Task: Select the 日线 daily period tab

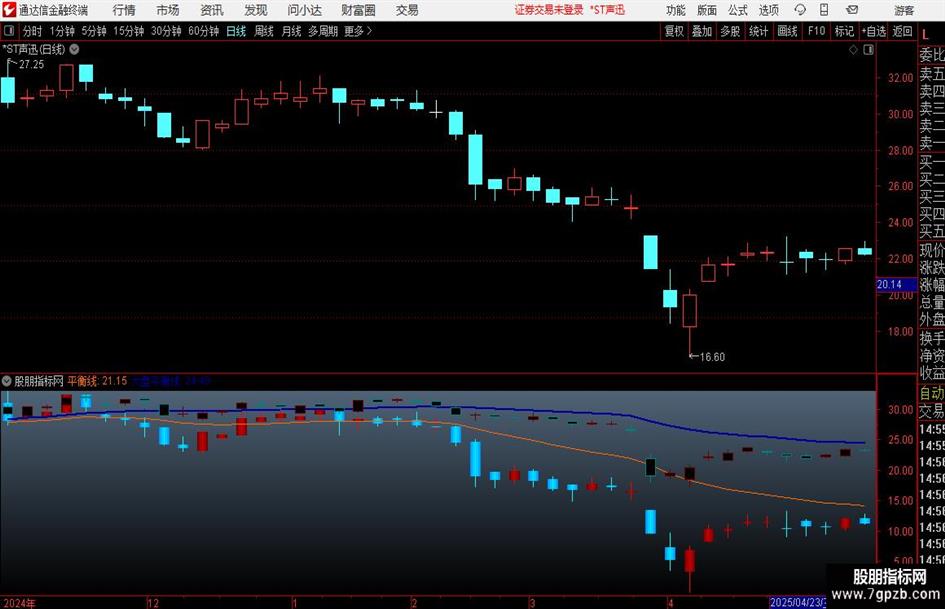Action: (236, 31)
